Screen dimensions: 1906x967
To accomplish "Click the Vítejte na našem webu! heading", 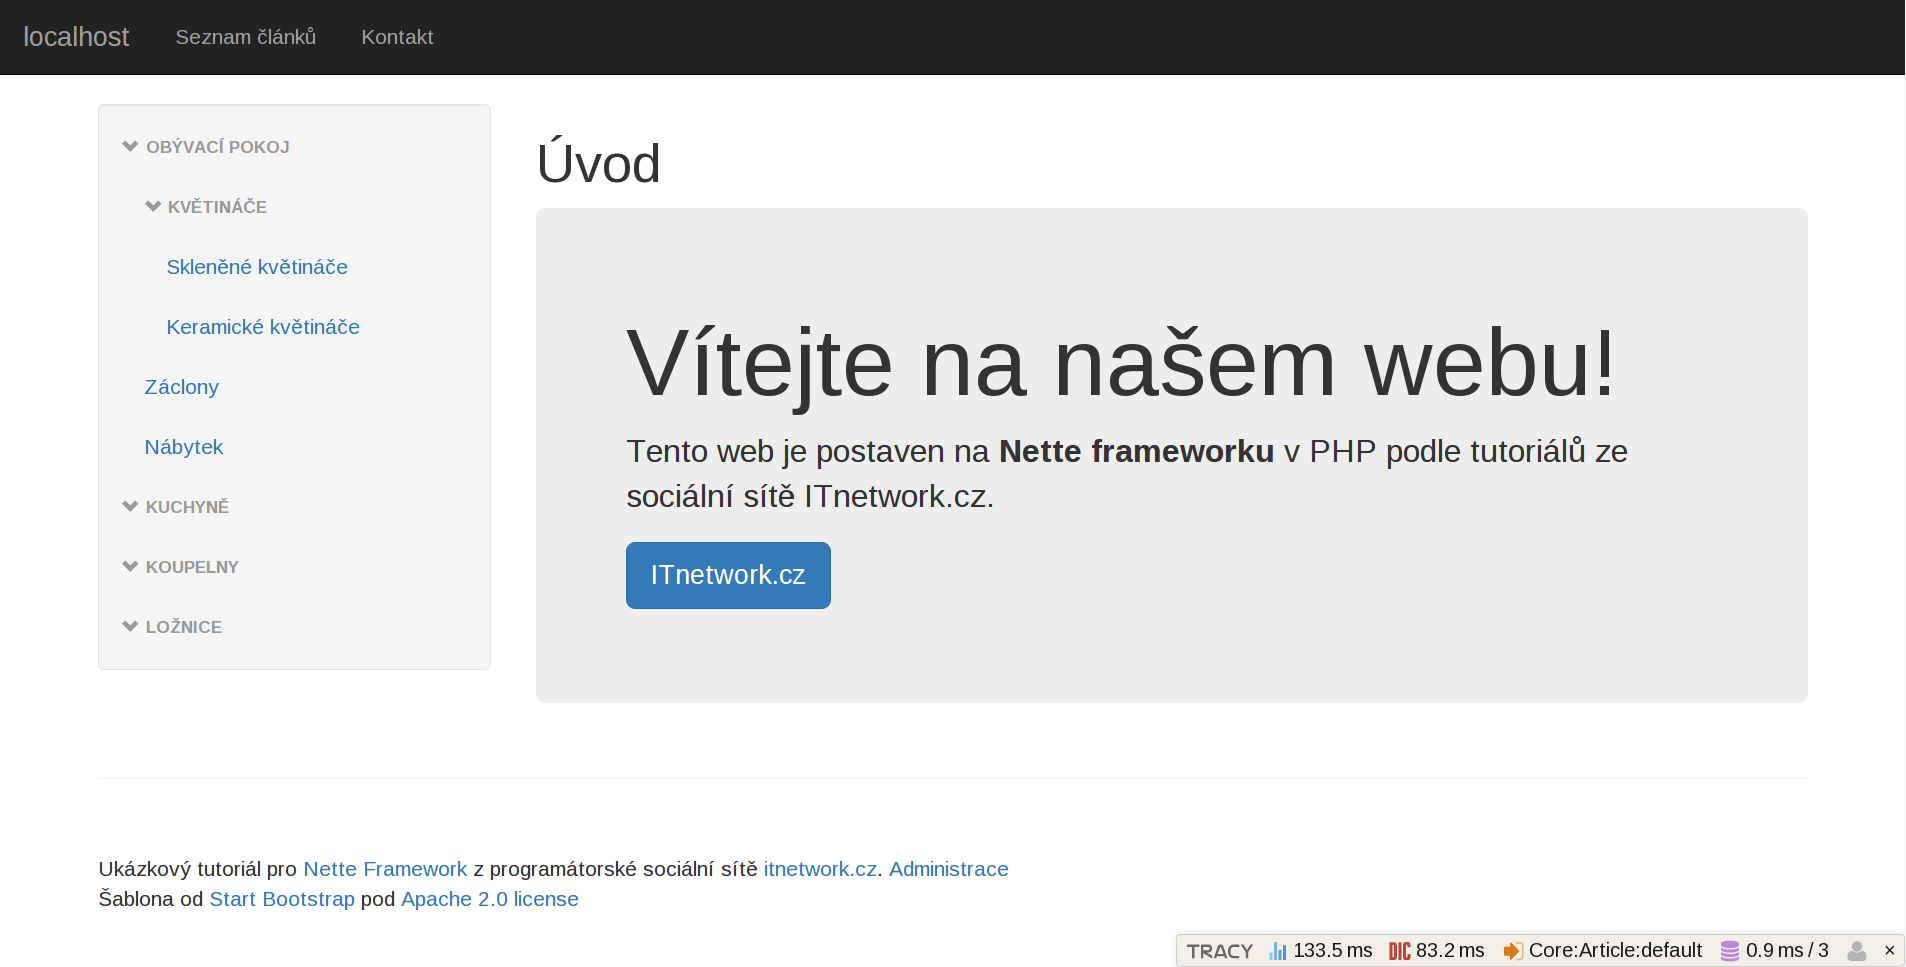I will (x=1121, y=363).
